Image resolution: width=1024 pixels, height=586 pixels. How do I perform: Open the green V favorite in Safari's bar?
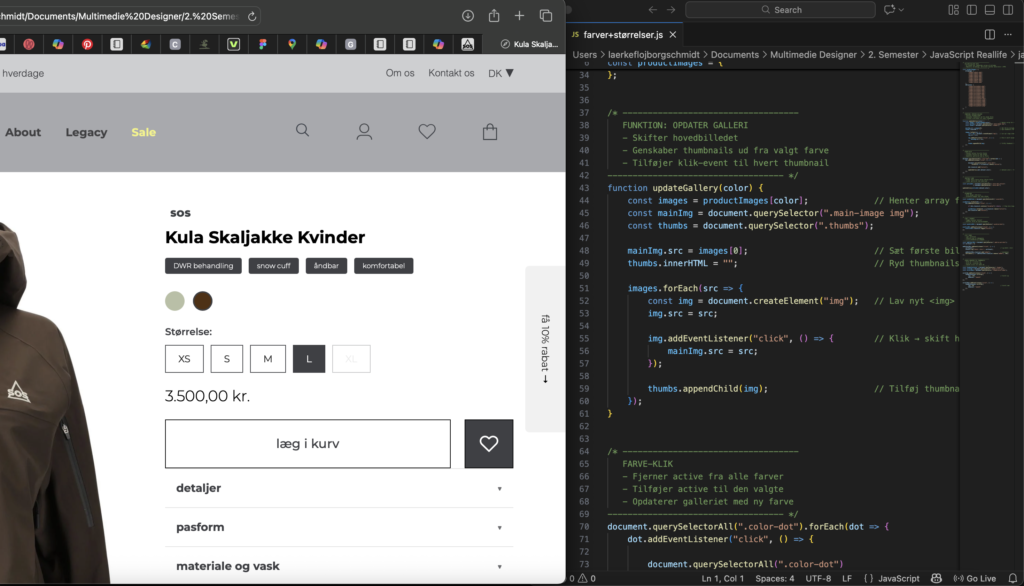233,44
